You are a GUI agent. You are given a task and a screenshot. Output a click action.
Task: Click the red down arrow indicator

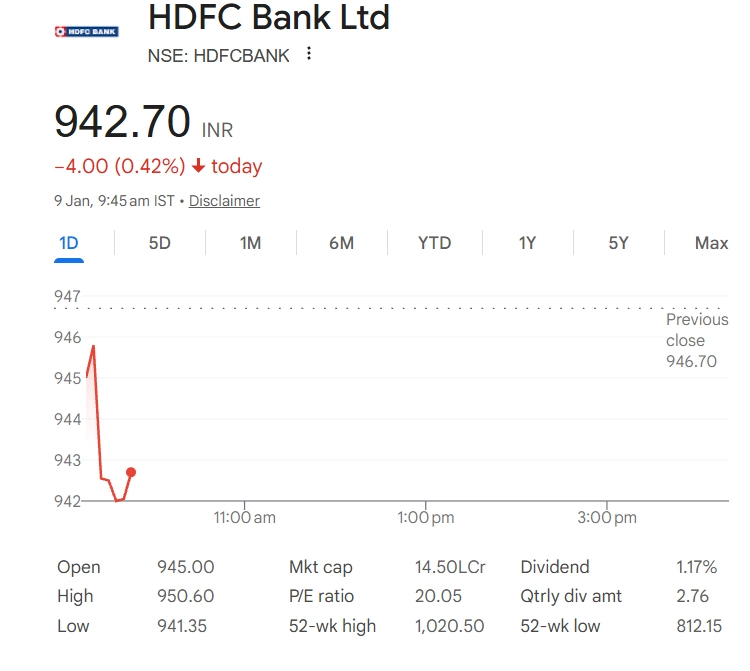point(198,166)
